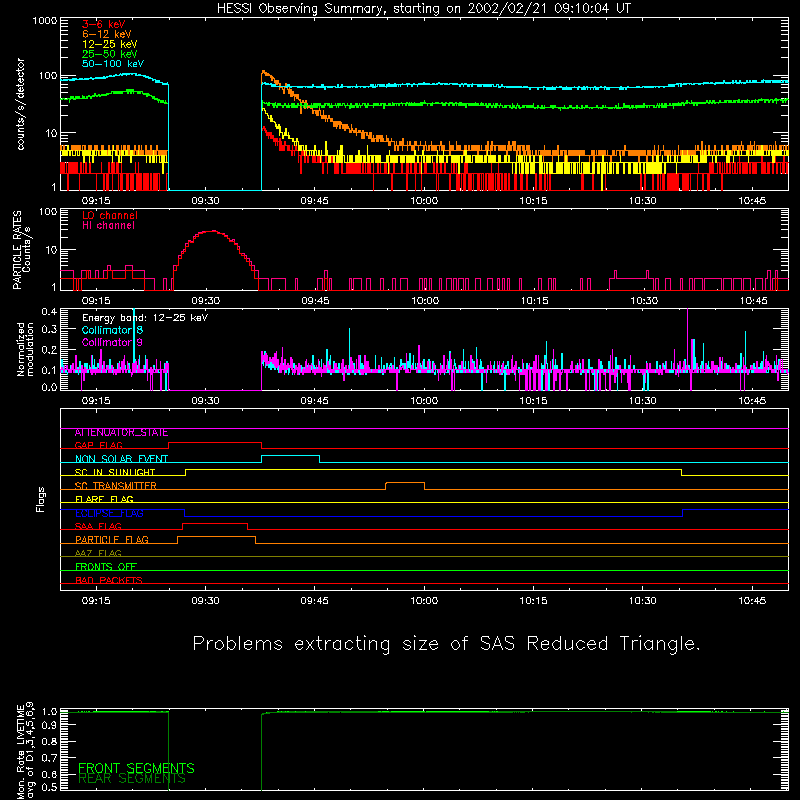Screen dimensions: 800x800
Task: Click the 10:15 time label under the modulation plot
Action: (533, 401)
